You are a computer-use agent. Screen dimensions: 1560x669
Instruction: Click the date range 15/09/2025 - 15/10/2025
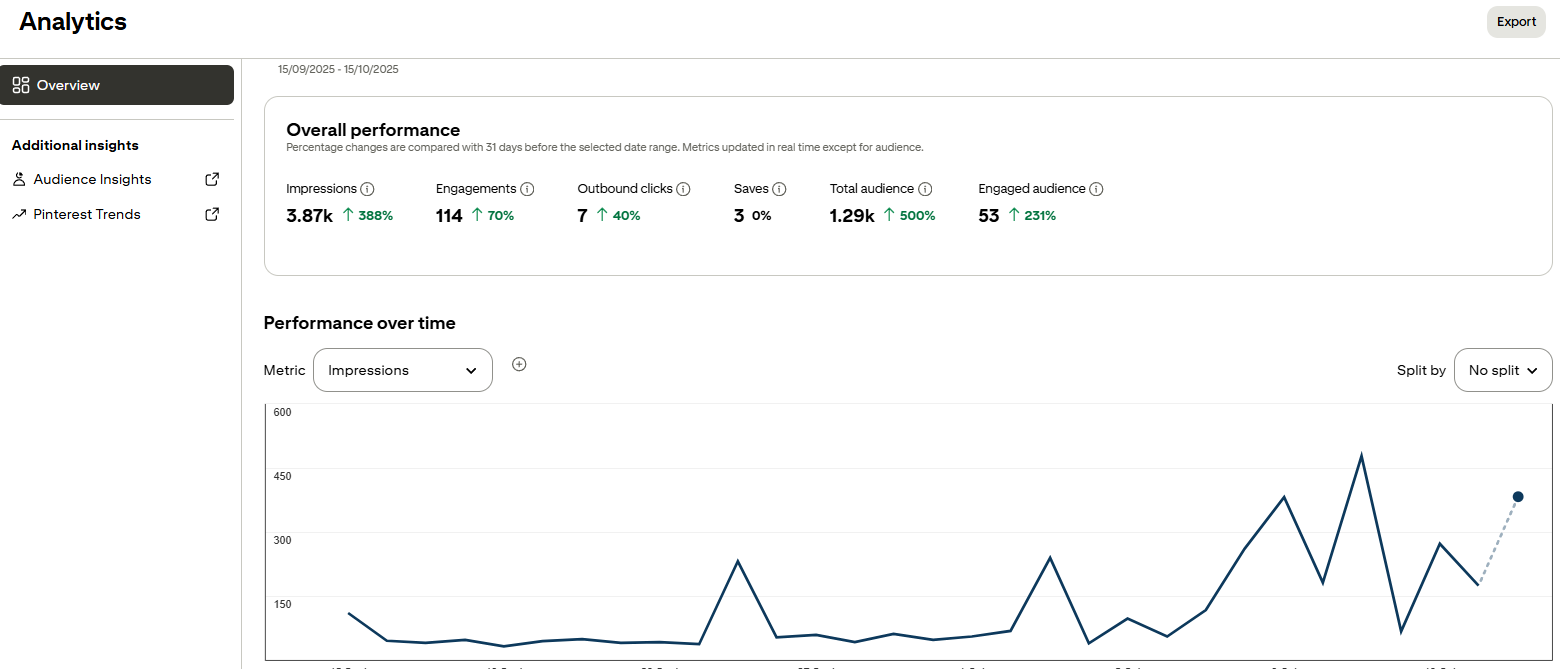(338, 70)
